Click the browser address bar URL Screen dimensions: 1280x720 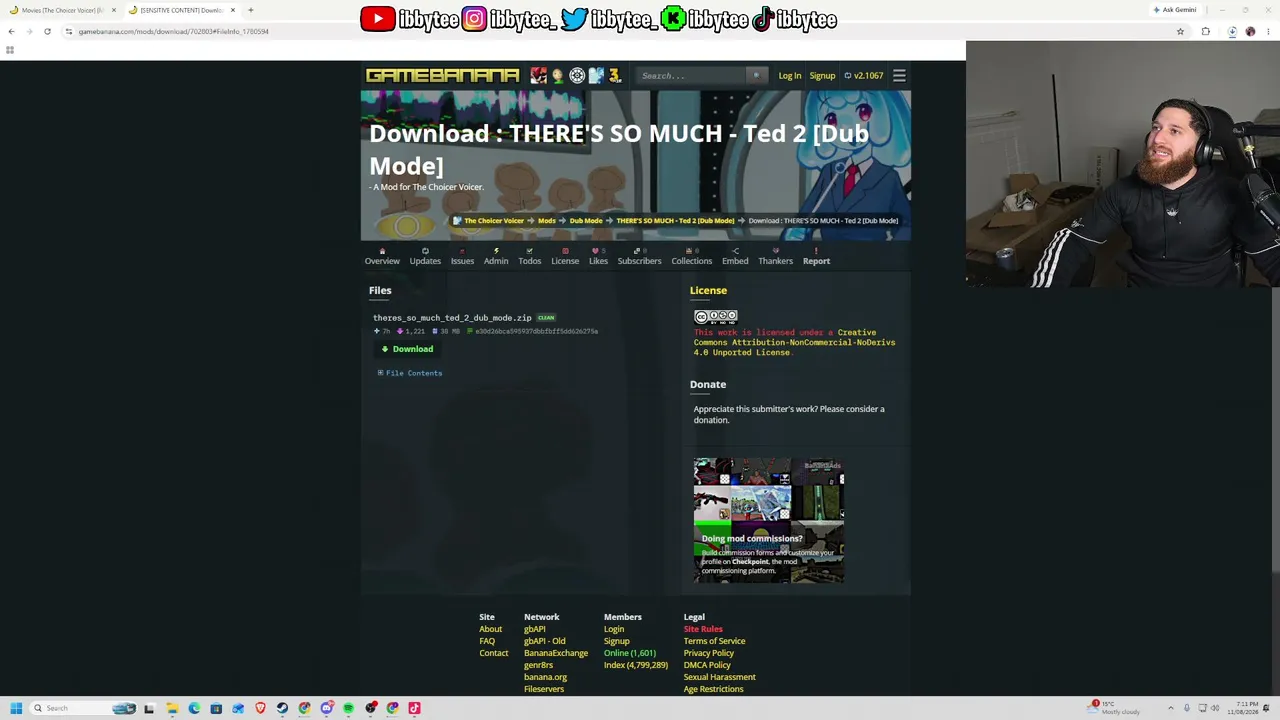173,31
